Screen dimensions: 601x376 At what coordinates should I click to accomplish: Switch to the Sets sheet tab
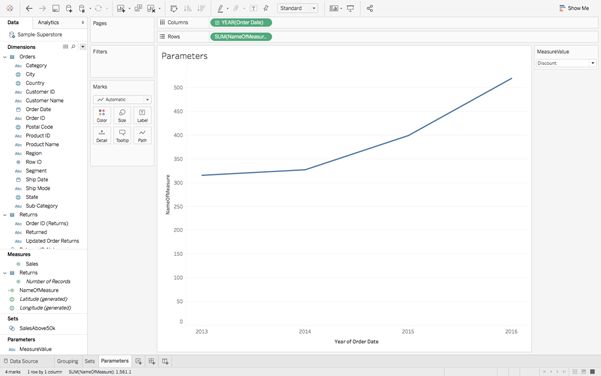tap(90, 361)
